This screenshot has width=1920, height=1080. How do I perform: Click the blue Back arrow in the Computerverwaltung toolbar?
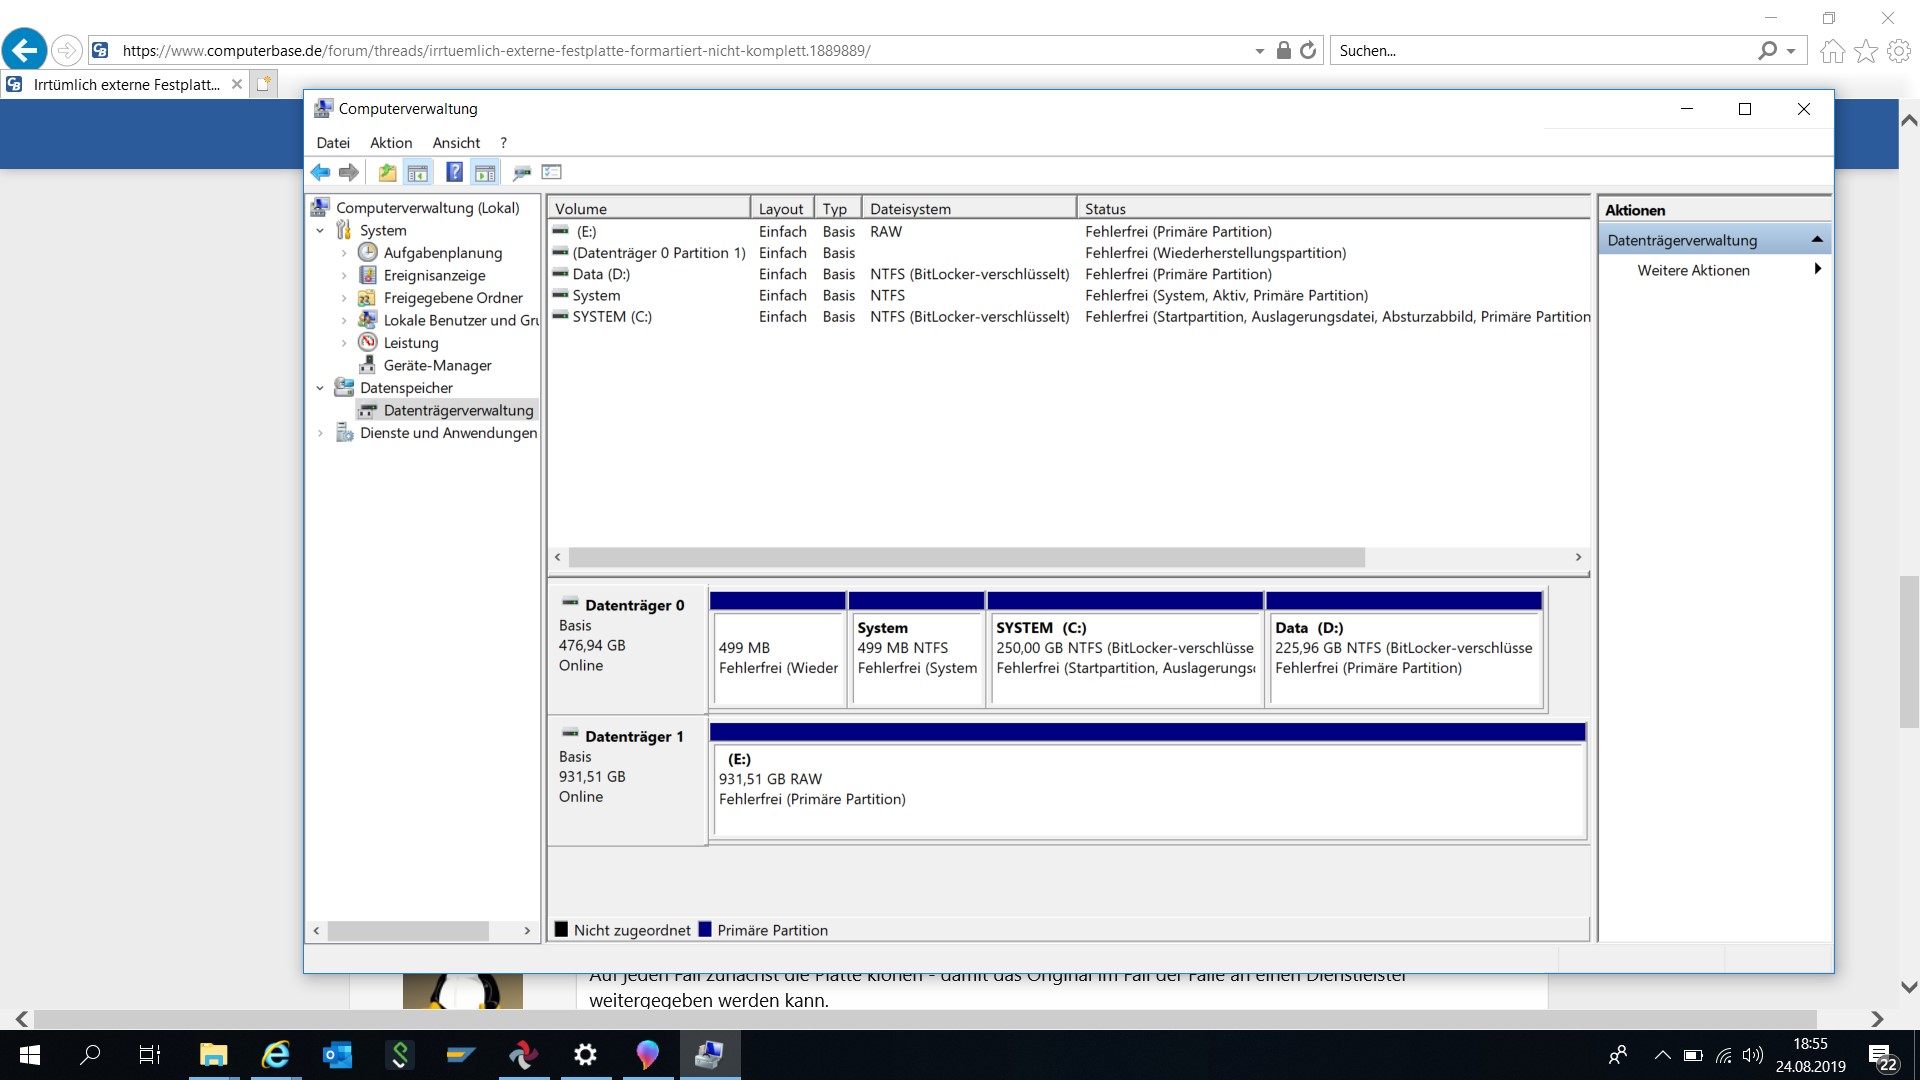coord(320,172)
